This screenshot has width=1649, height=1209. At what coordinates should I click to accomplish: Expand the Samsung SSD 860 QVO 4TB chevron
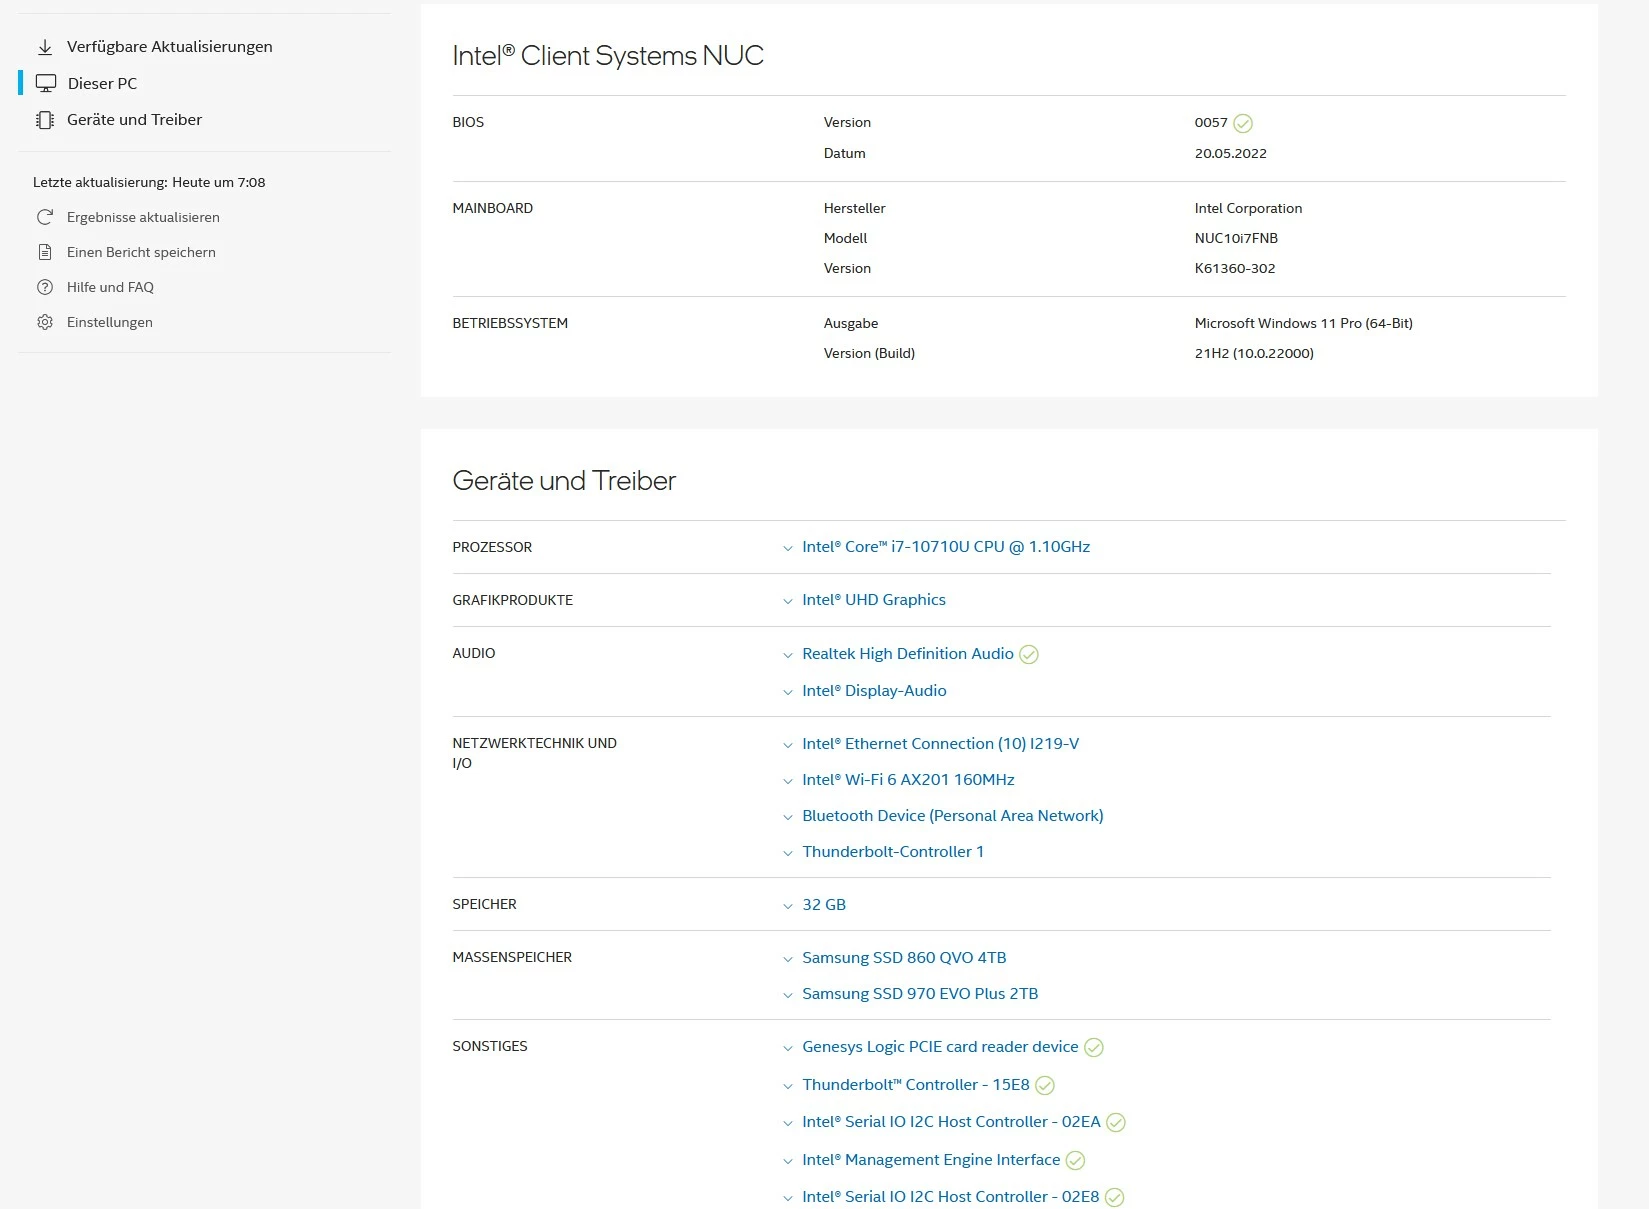coord(788,959)
